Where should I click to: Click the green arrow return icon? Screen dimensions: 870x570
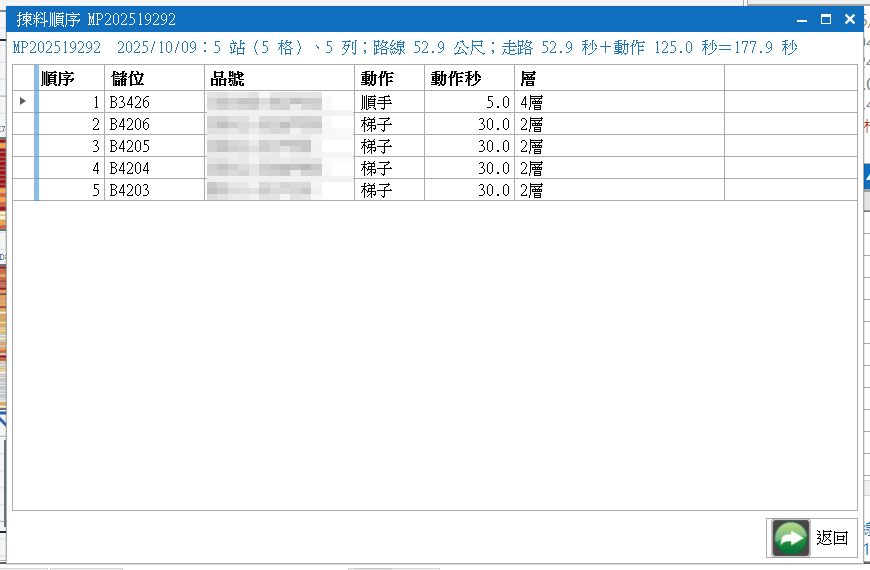791,538
